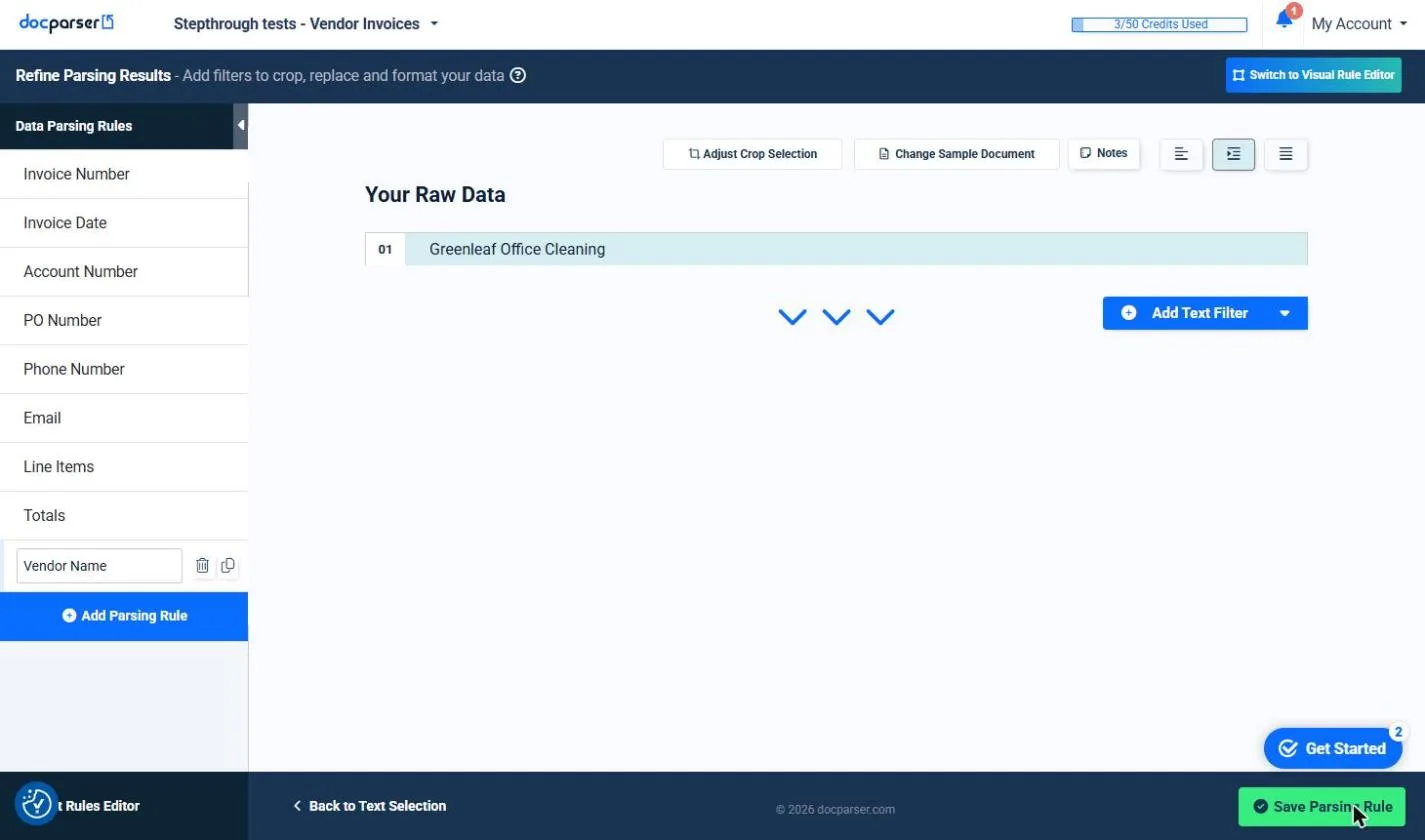Click Change Sample Document
The image size is (1425, 840).
pos(956,154)
